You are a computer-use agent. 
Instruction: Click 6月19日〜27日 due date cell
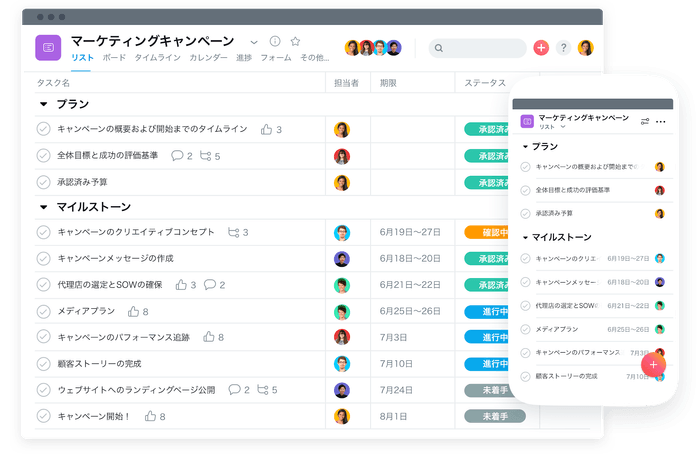pos(410,232)
